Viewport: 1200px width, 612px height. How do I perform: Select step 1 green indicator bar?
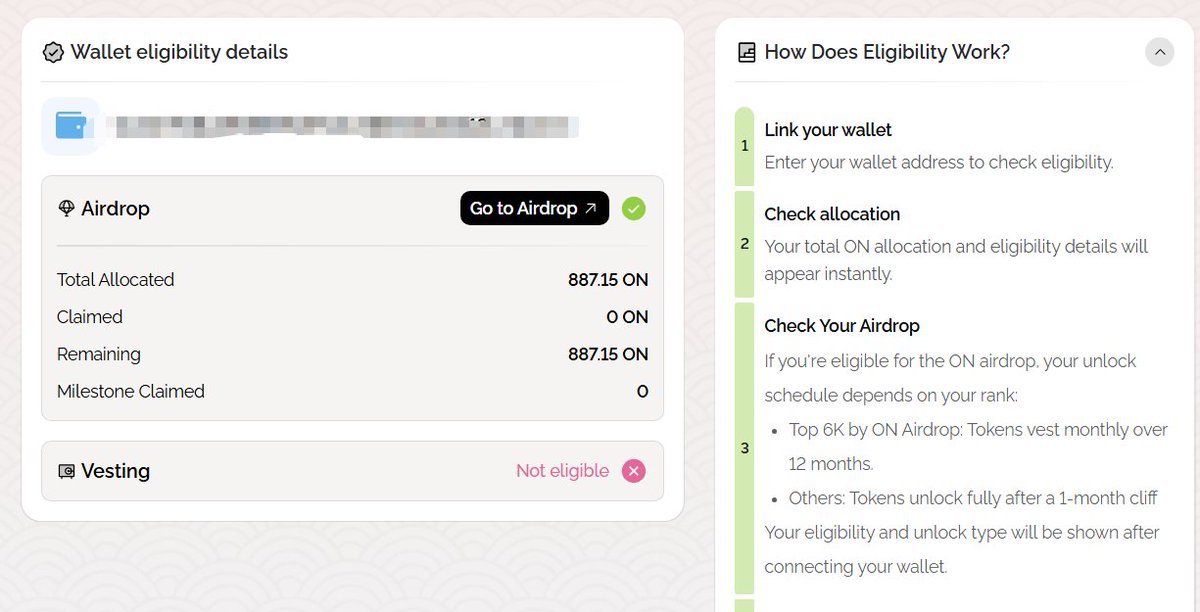(744, 146)
